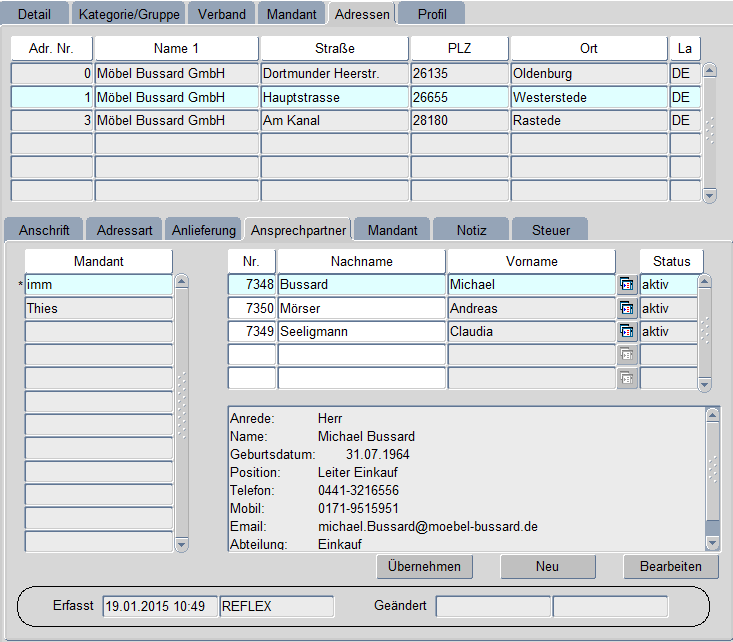Viewport: 733px width, 642px height.
Task: Switch to the Steuer sub-tab
Action: pyautogui.click(x=550, y=230)
